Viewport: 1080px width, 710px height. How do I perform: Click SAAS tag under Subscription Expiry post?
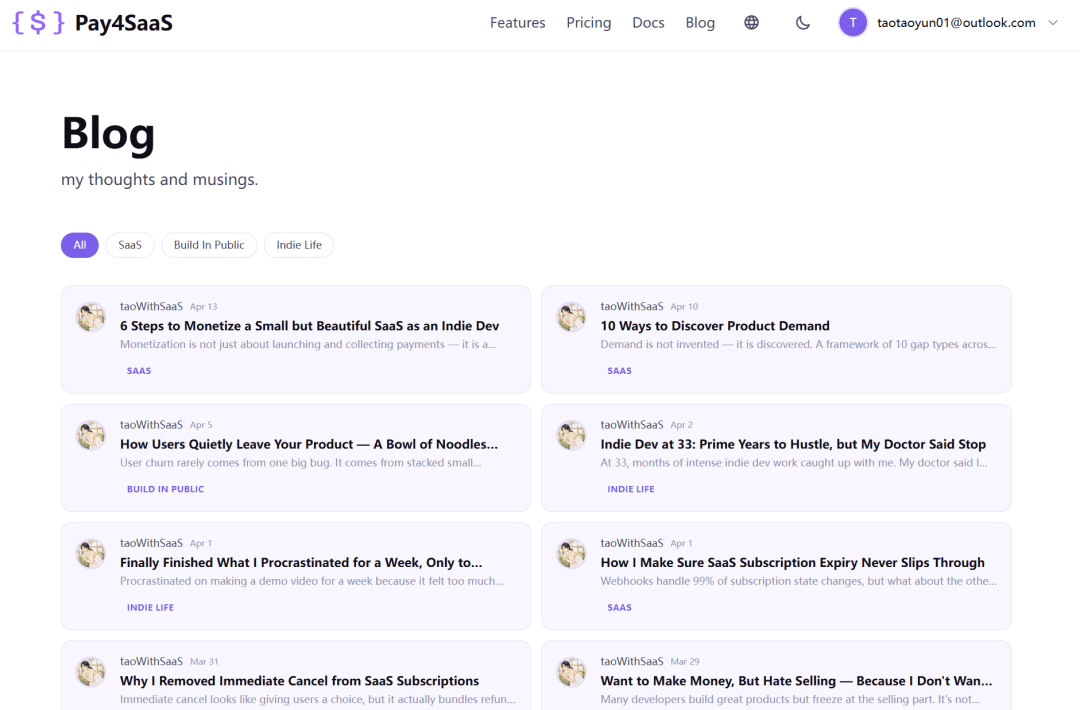coord(619,607)
